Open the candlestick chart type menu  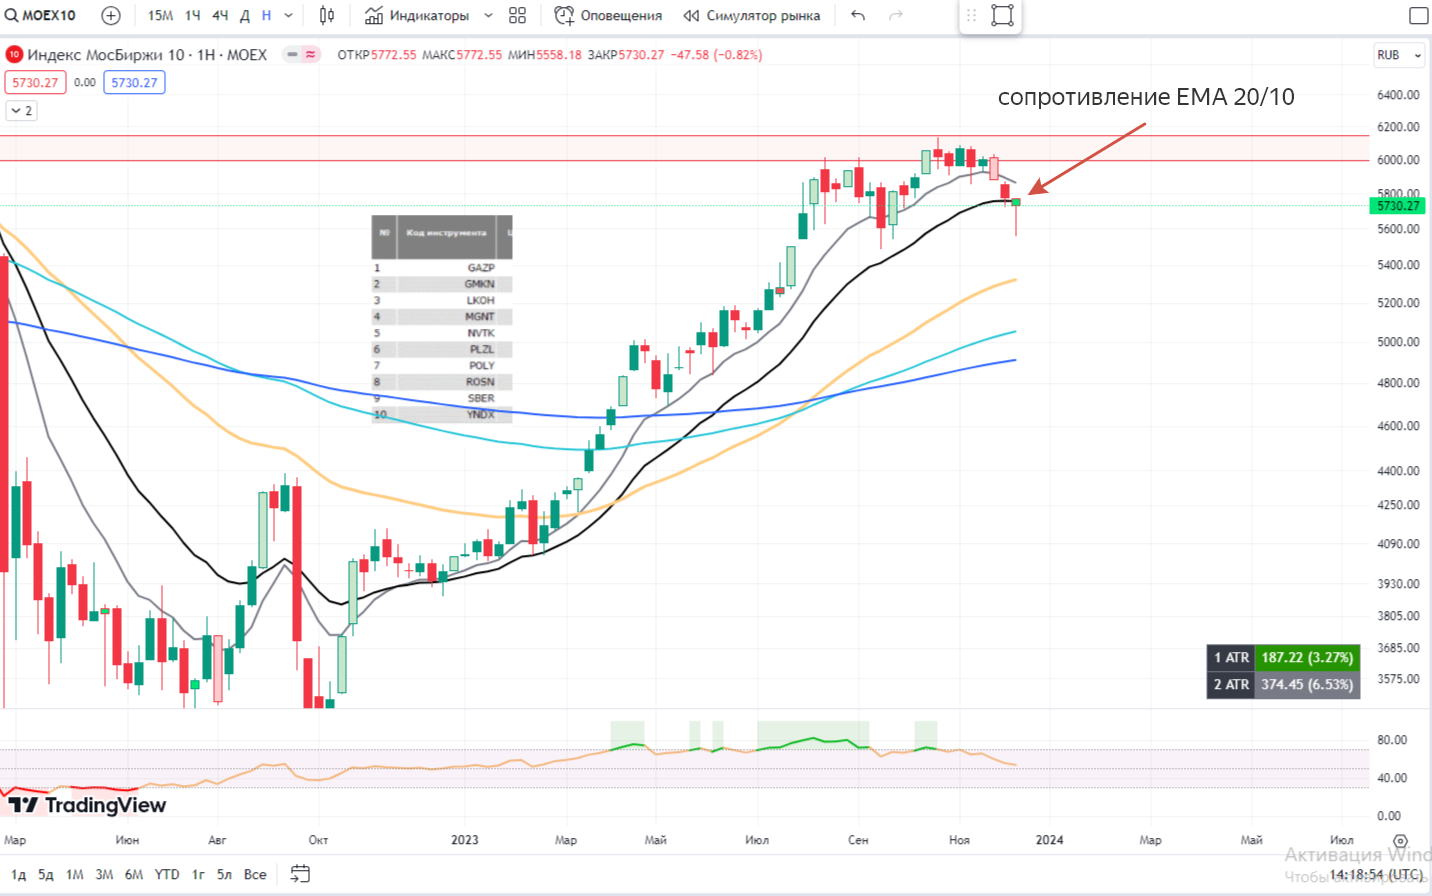(x=327, y=15)
